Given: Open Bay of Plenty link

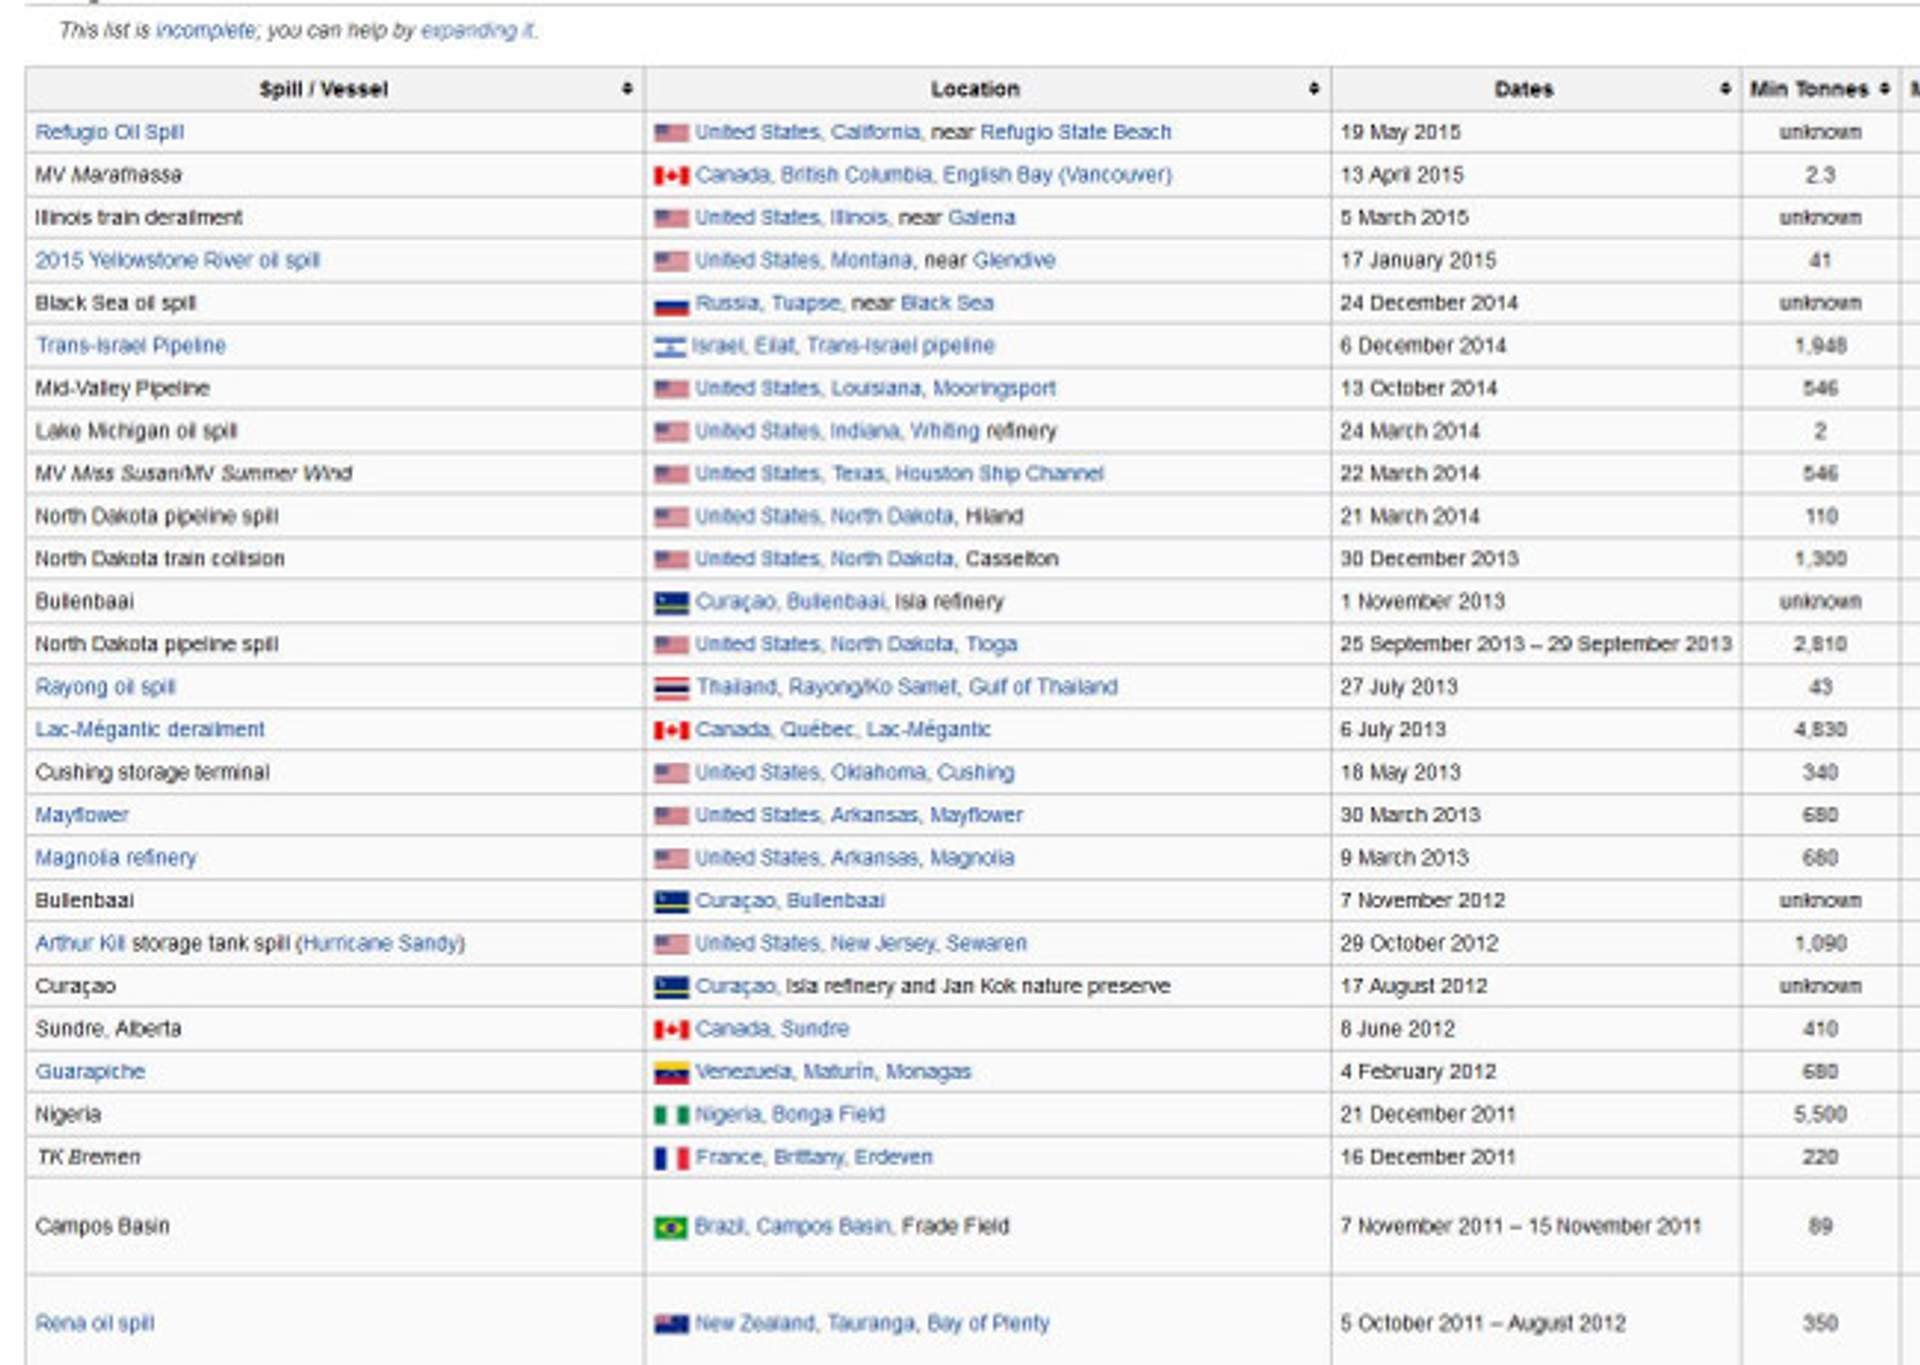Looking at the screenshot, I should [988, 1323].
